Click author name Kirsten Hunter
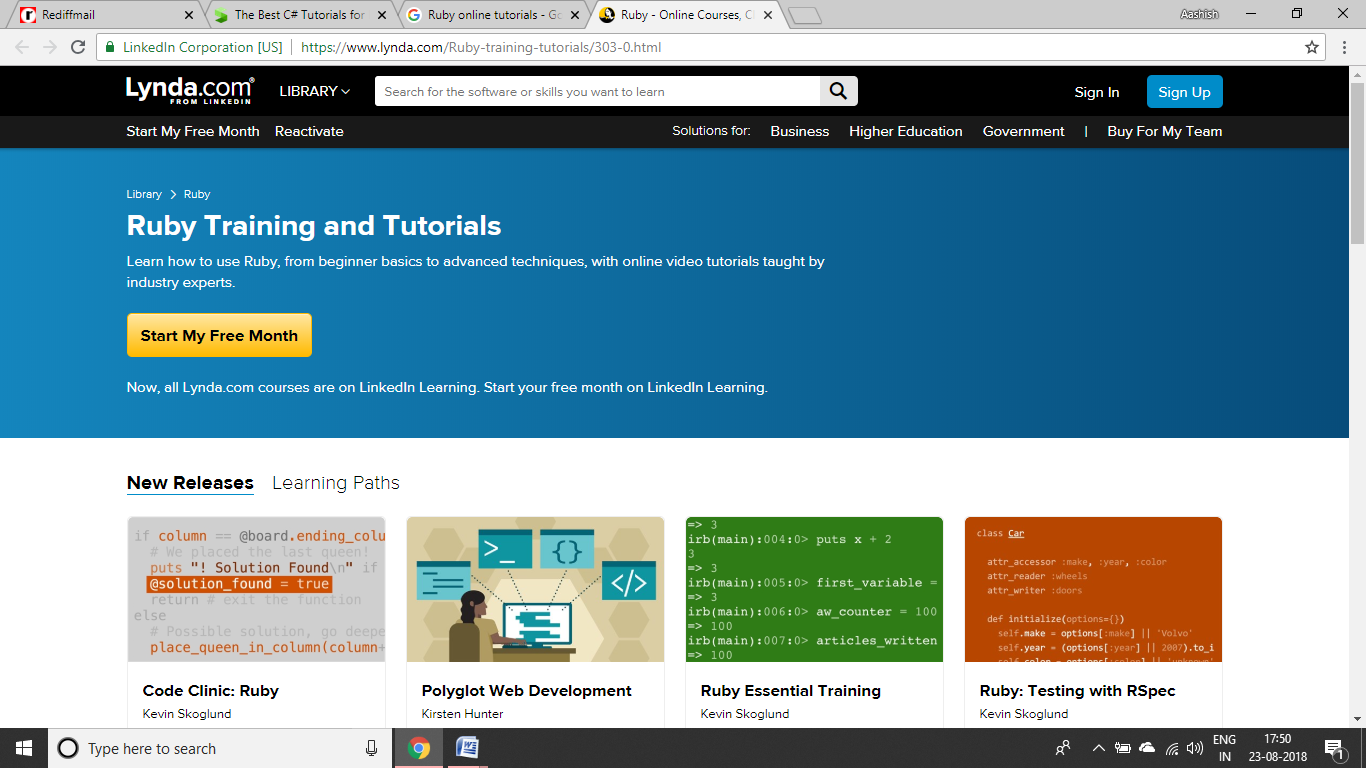Screen dimensions: 1366x768 tap(463, 714)
